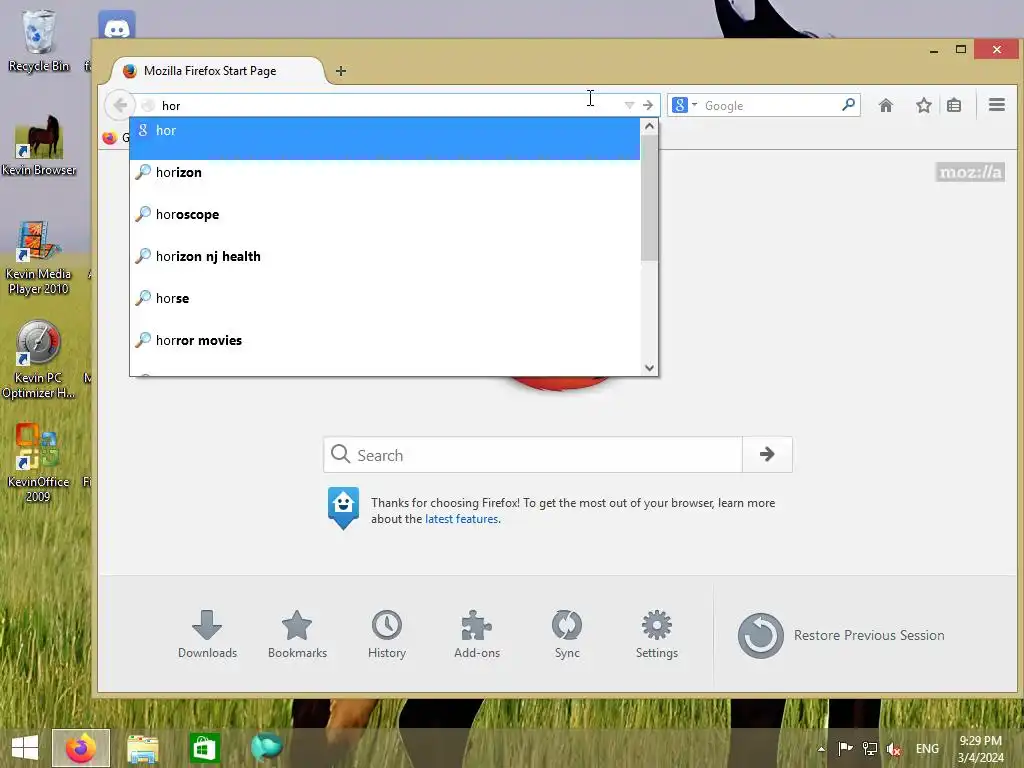The height and width of the screenshot is (768, 1024).
Task: Click the start page search submit arrow
Action: click(x=767, y=455)
